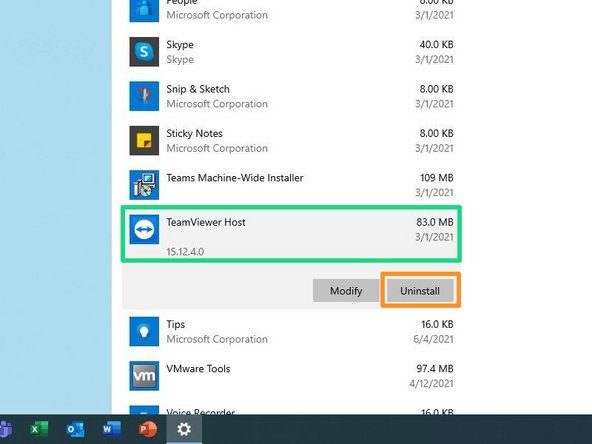Select the Snip & Sketch entry name
The width and height of the screenshot is (592, 444).
coord(198,89)
